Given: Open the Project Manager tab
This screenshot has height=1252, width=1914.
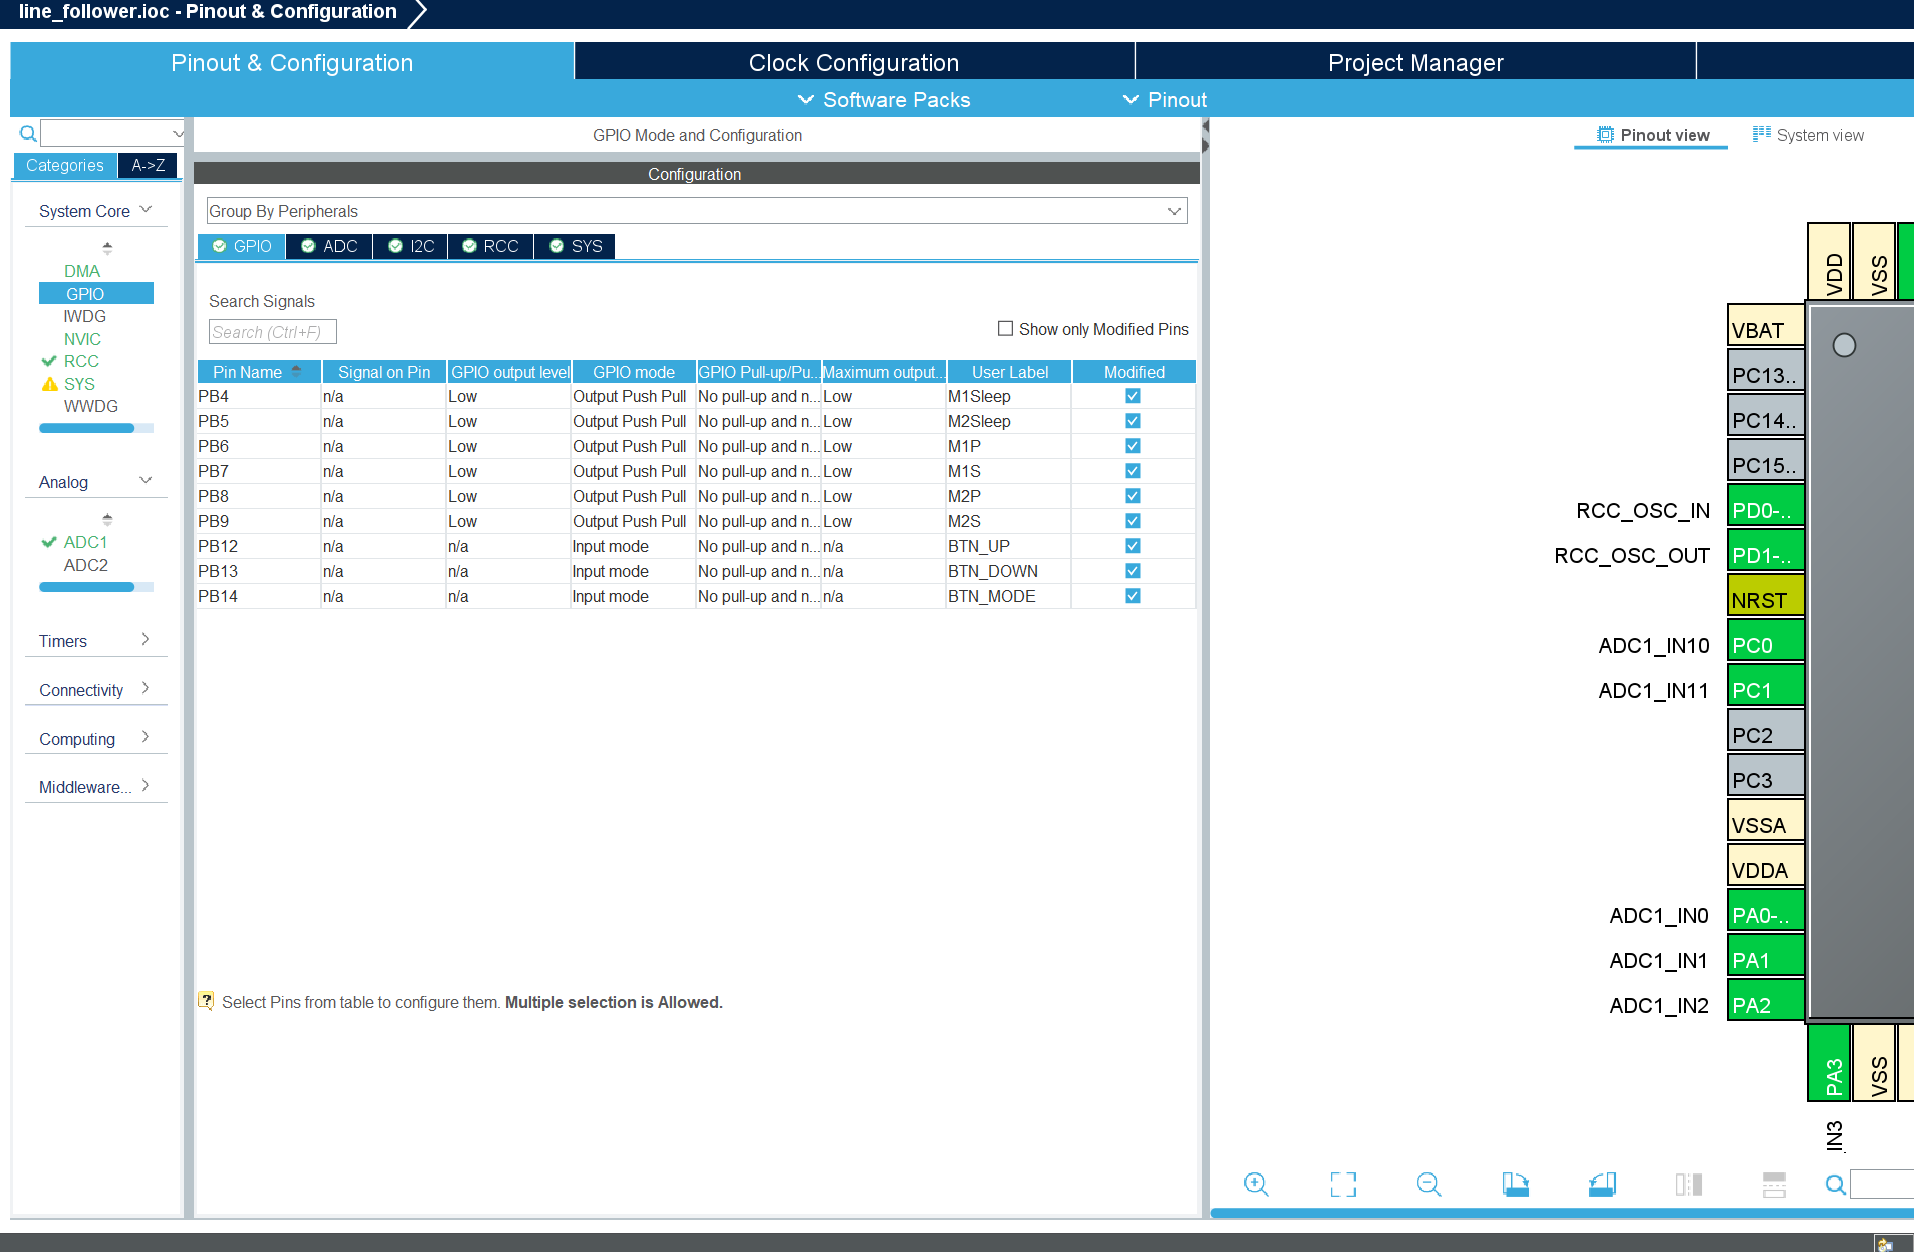Looking at the screenshot, I should tap(1416, 63).
